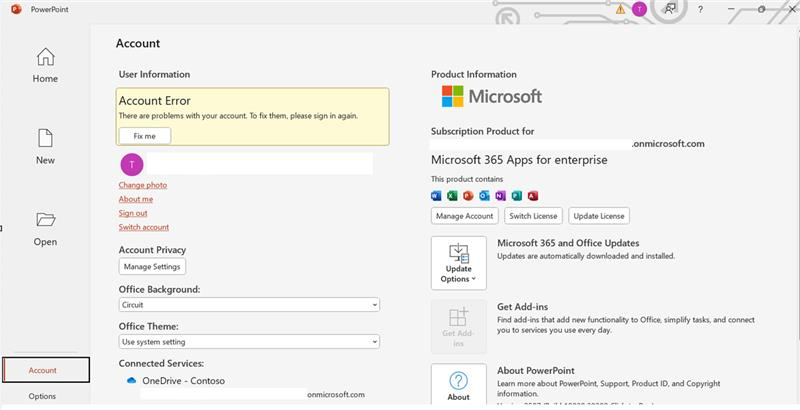This screenshot has height=410, width=800.
Task: Click the Word app icon
Action: coord(436,196)
